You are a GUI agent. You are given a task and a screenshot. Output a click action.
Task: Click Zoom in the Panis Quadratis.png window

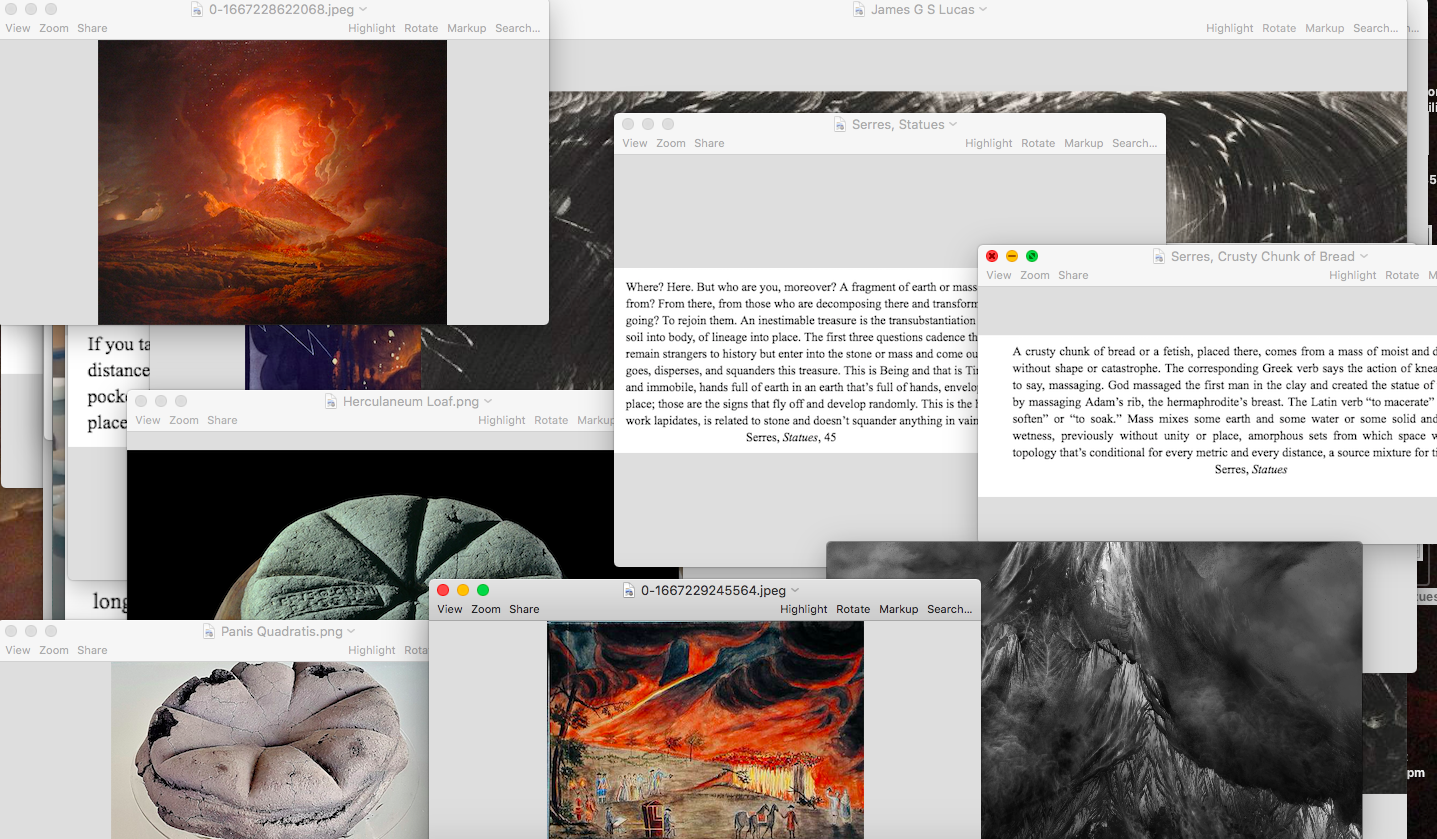(54, 650)
